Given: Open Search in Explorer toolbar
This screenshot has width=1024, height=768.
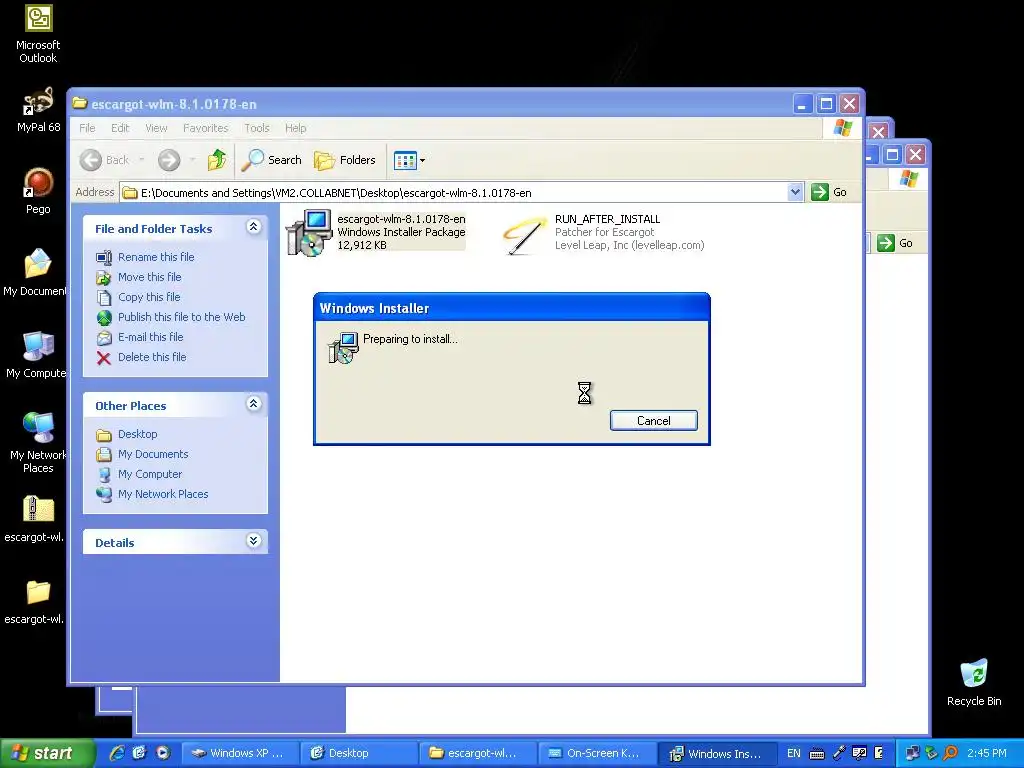Looking at the screenshot, I should [x=272, y=160].
